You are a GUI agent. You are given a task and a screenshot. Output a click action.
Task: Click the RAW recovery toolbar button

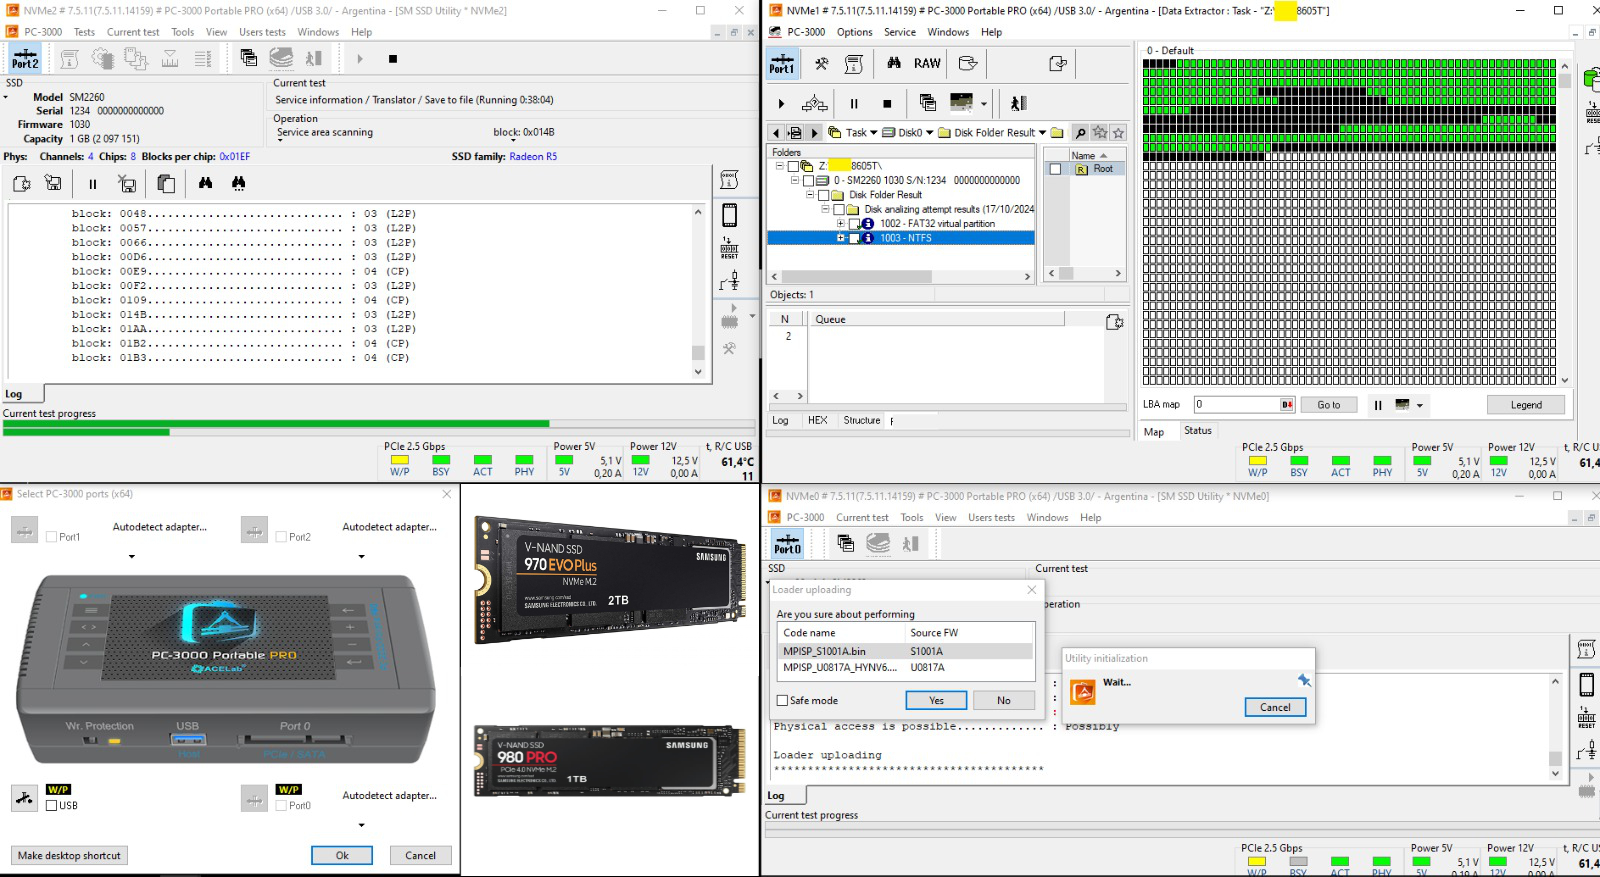[x=927, y=64]
